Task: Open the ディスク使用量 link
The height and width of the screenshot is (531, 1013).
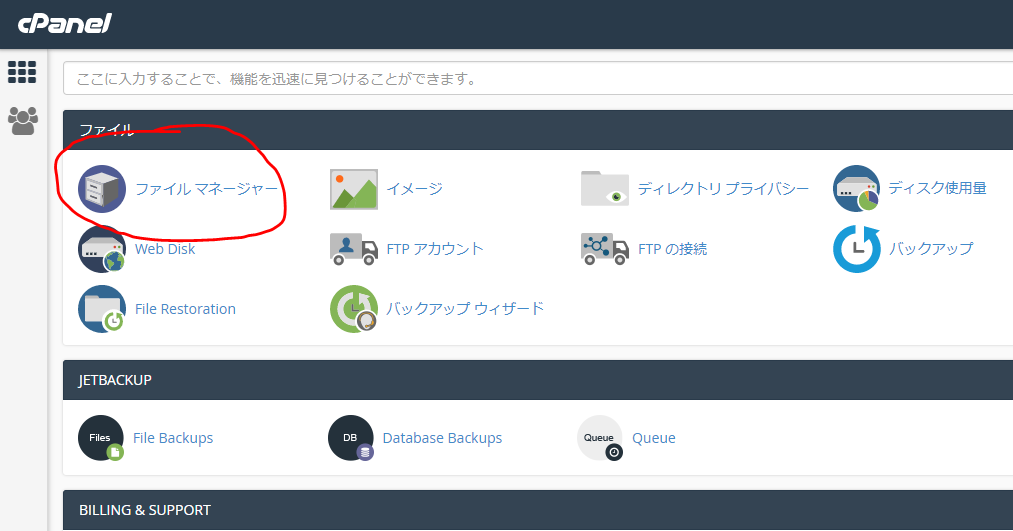Action: (x=937, y=188)
